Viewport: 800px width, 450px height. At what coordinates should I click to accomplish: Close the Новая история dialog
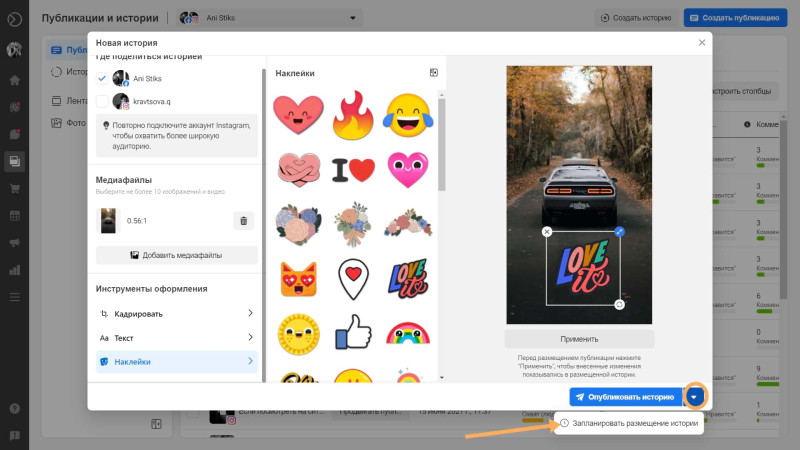coord(702,42)
